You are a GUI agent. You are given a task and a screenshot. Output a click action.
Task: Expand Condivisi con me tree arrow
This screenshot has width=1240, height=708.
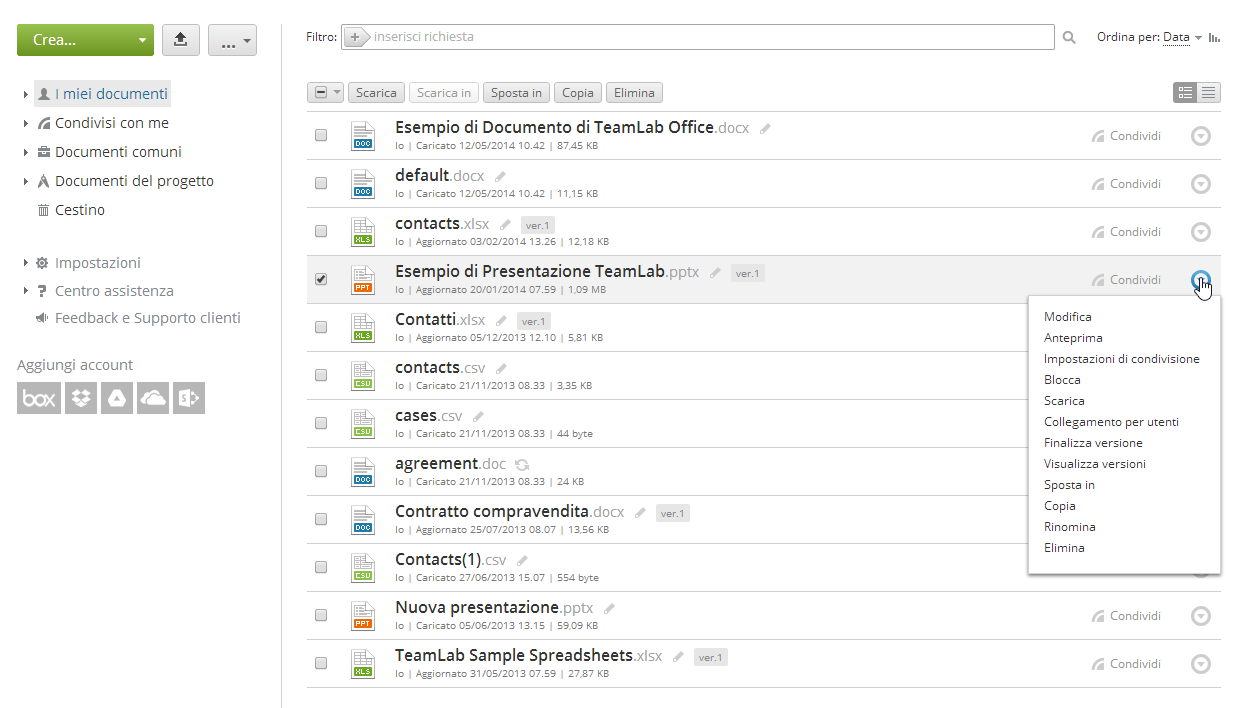tap(26, 123)
